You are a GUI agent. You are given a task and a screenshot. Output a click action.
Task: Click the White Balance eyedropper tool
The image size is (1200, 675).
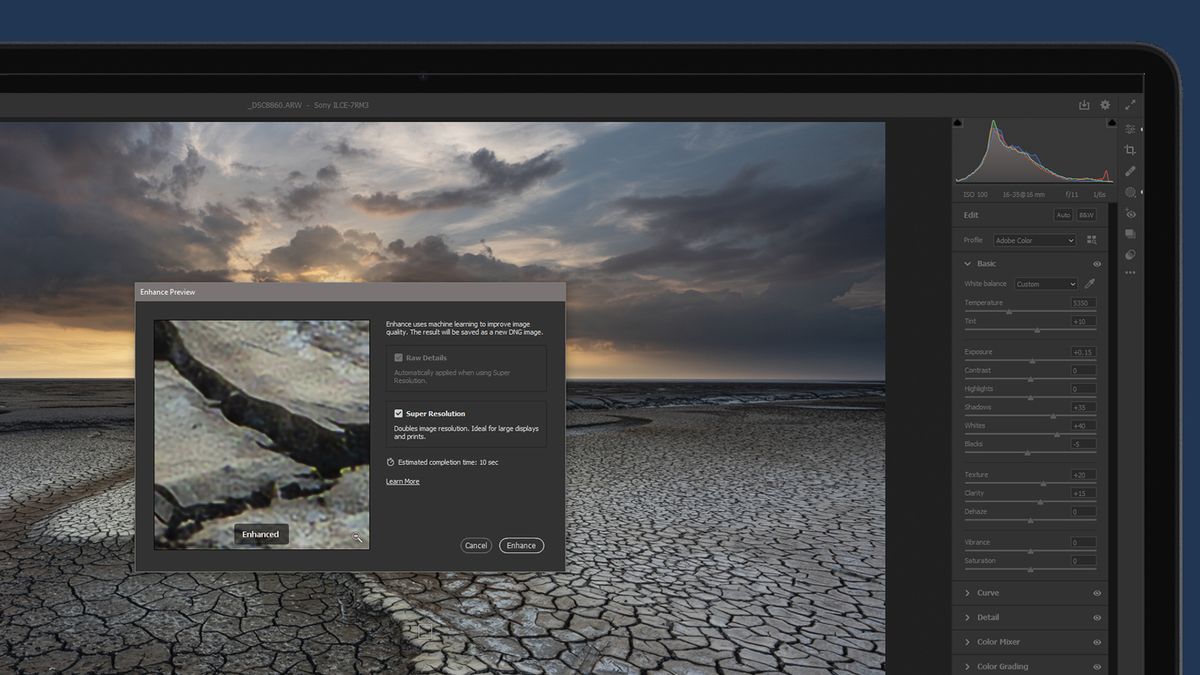click(x=1090, y=284)
